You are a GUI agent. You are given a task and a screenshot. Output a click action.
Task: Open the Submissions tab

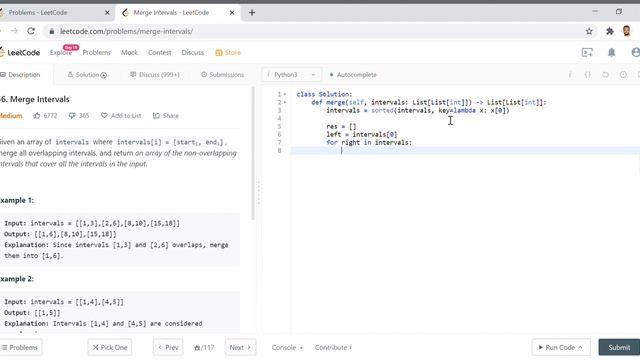(x=222, y=75)
